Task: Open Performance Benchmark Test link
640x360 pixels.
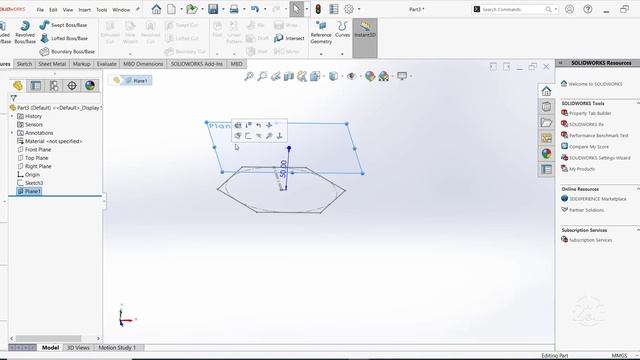Action: click(x=598, y=135)
